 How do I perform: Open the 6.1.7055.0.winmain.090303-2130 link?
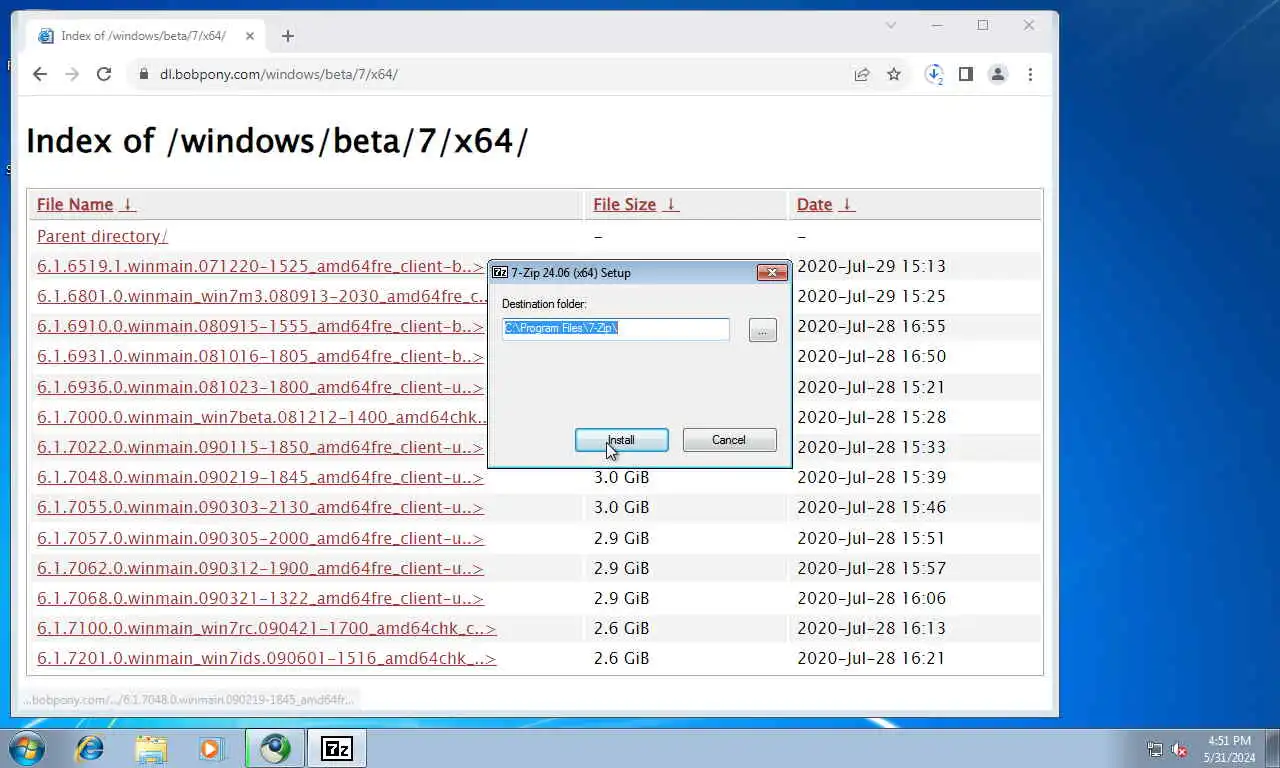260,507
